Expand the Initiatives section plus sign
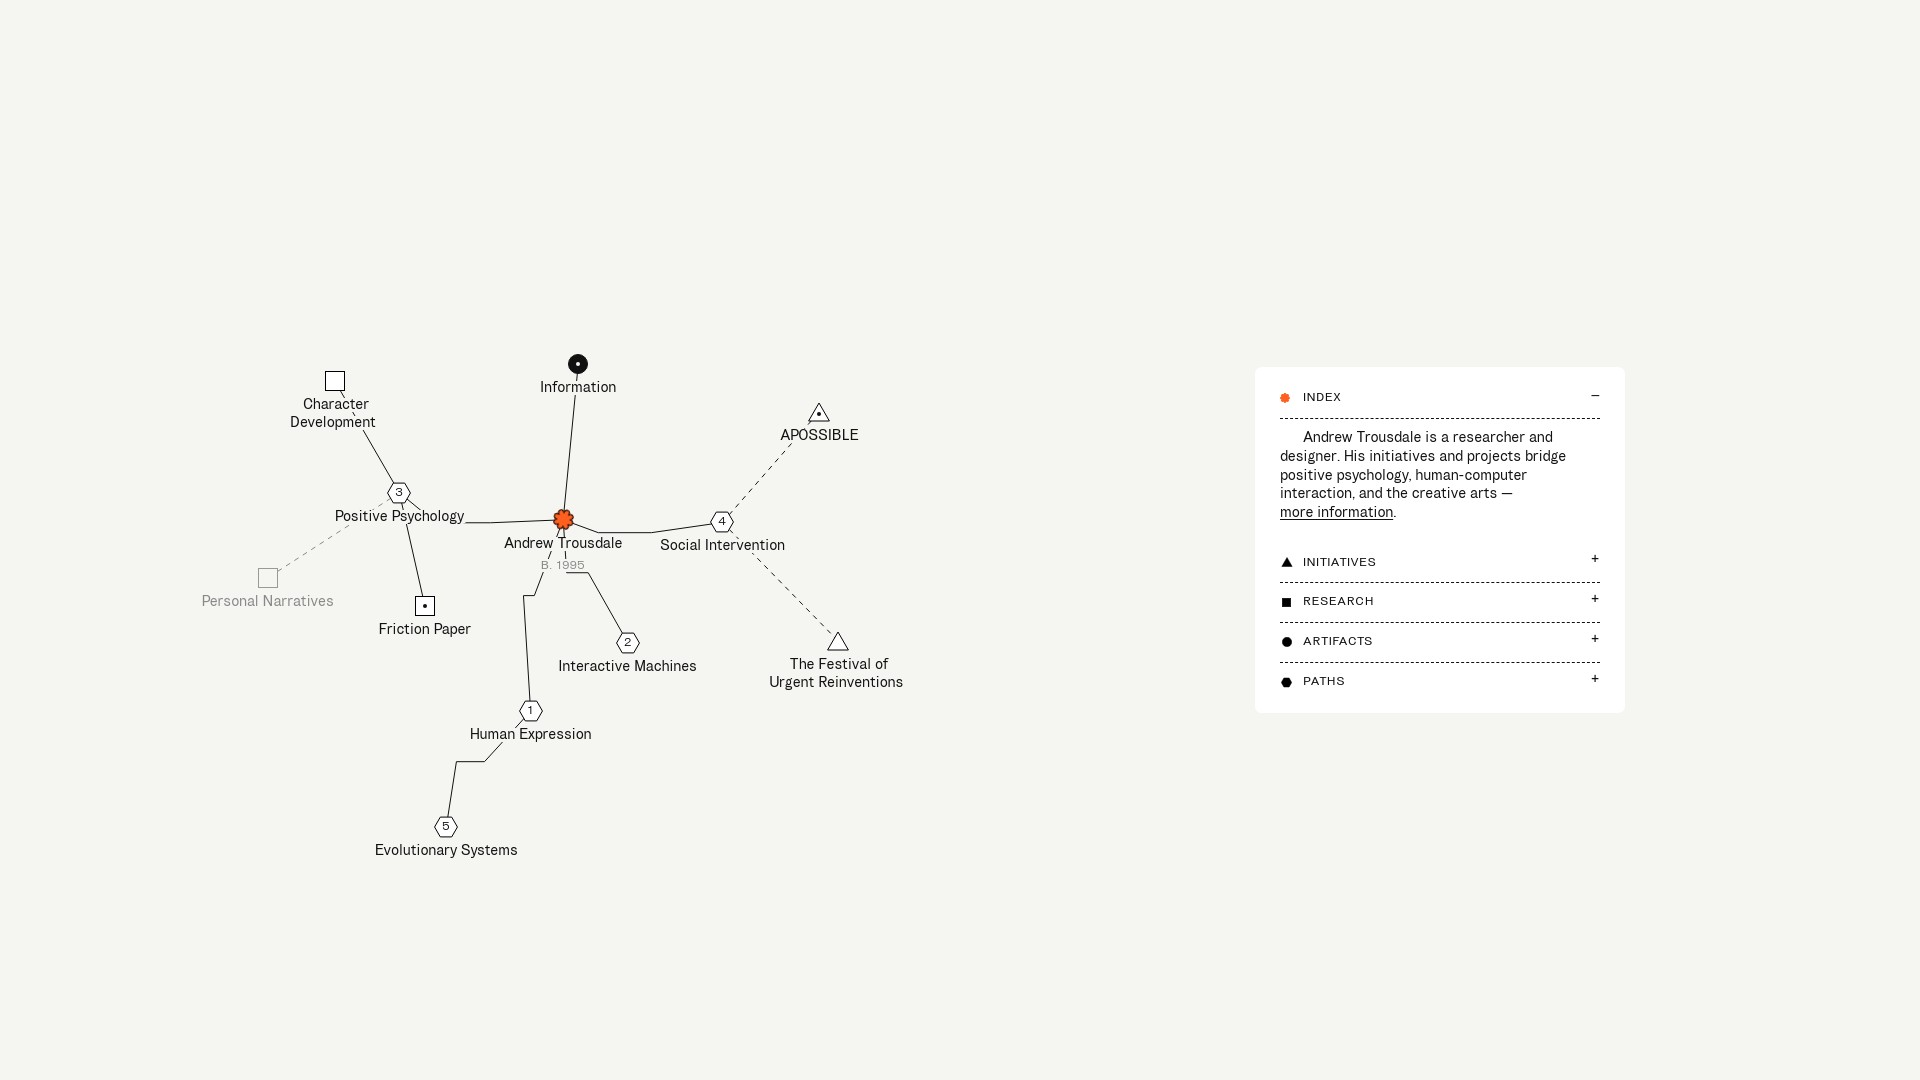This screenshot has width=1920, height=1080. (1595, 559)
